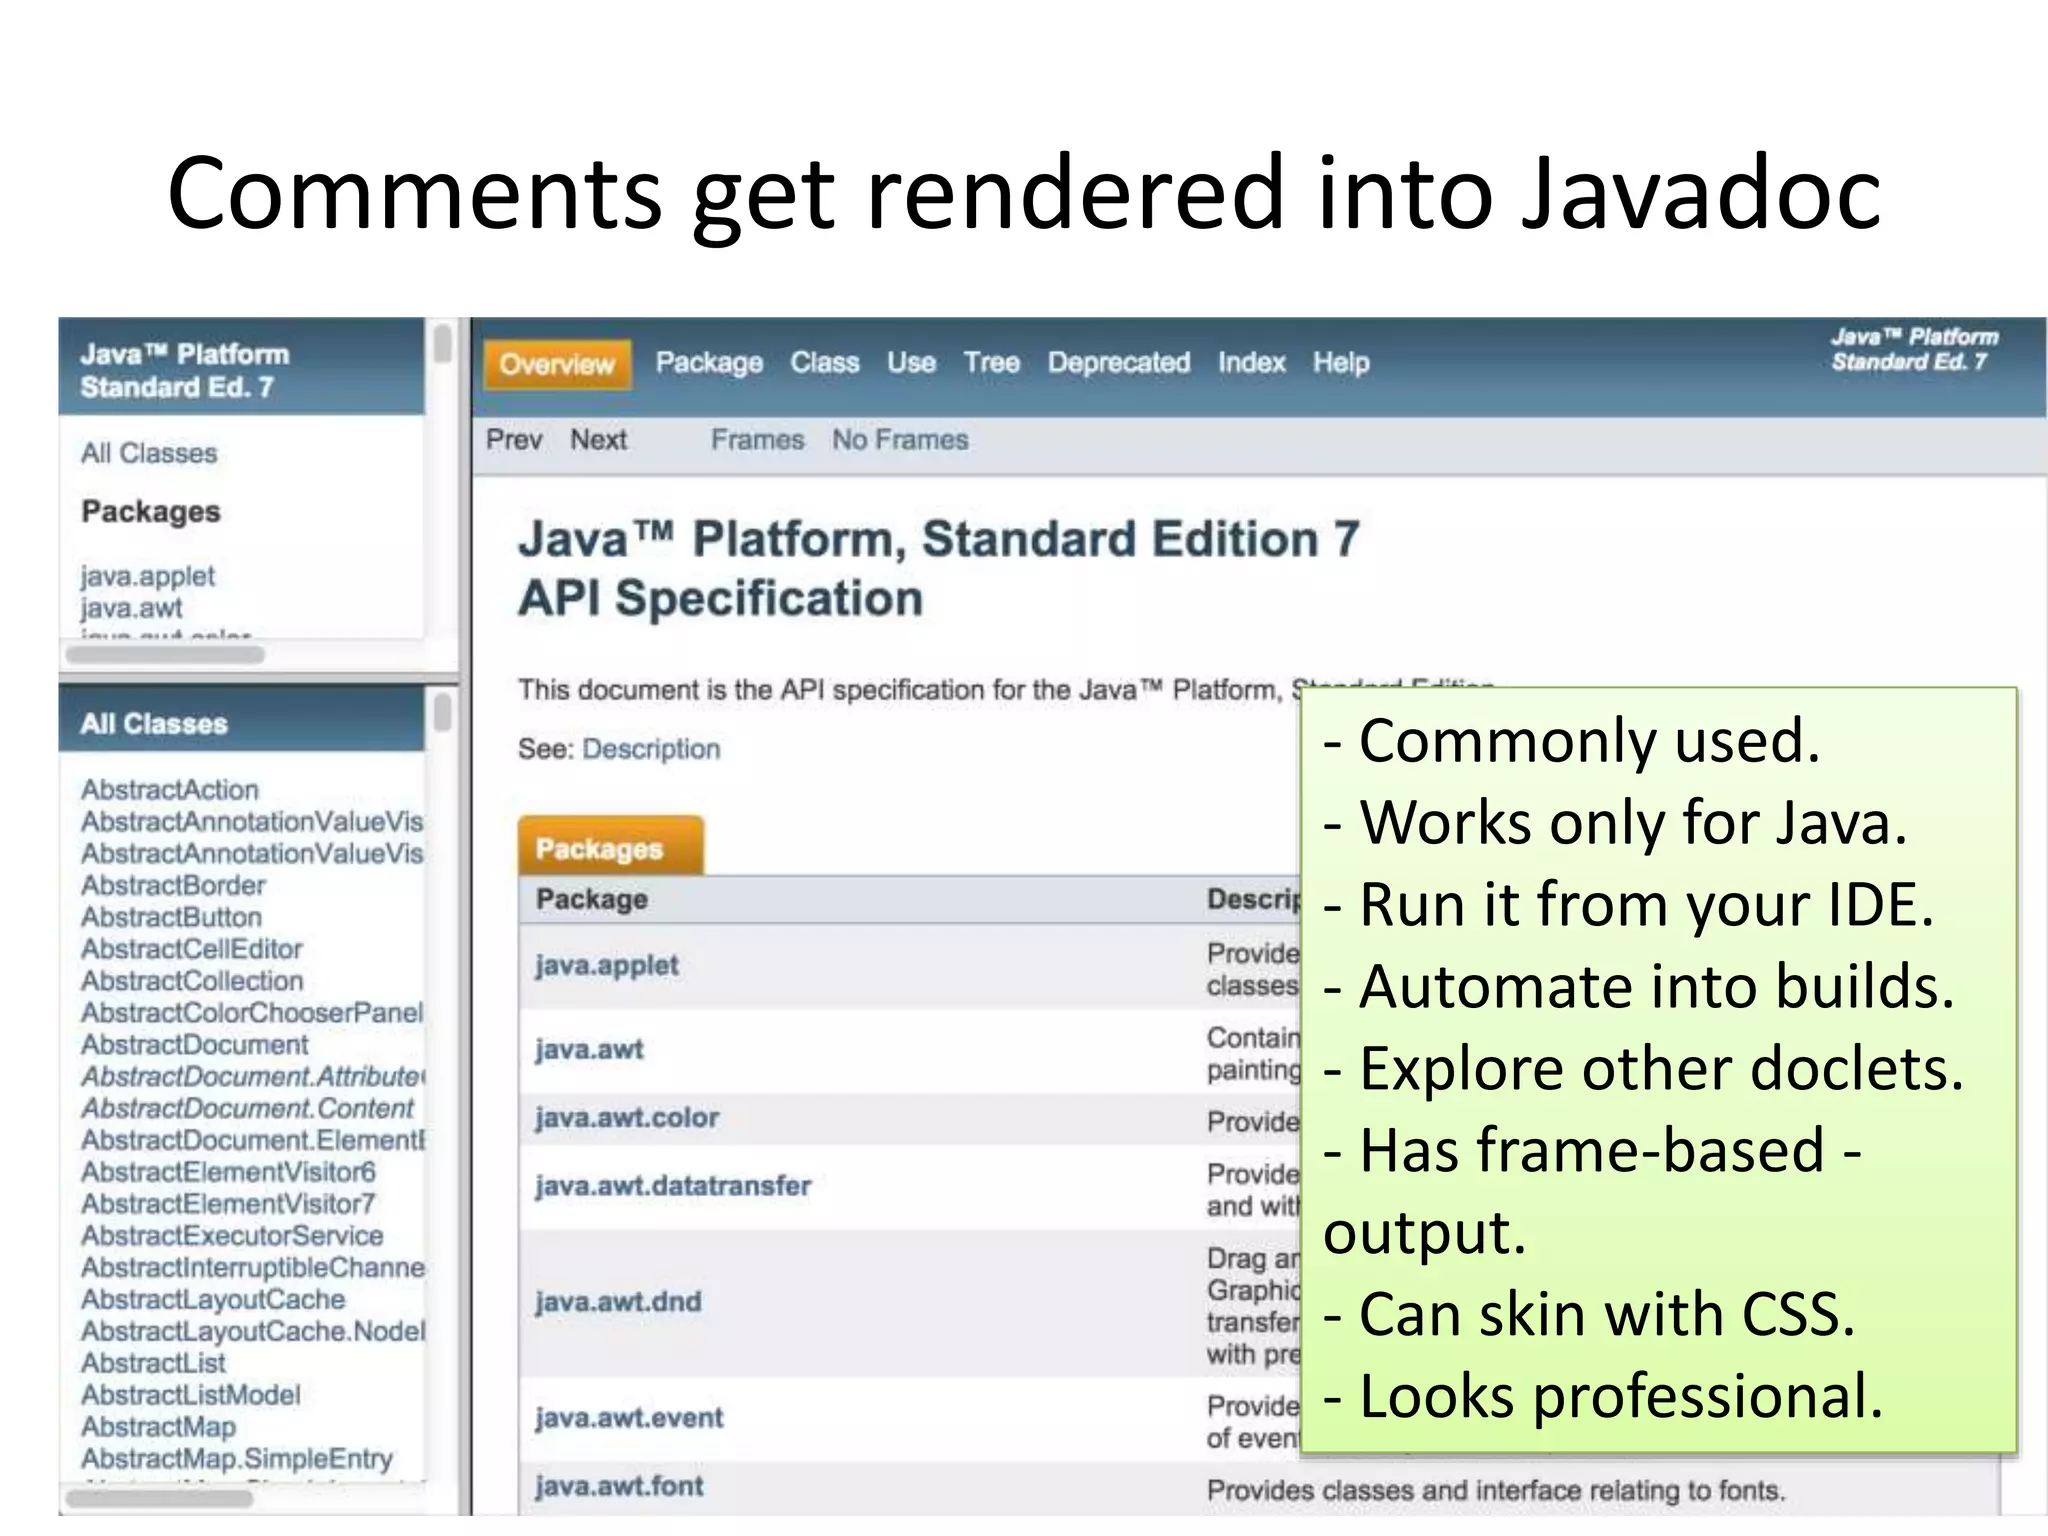
Task: Open the java.awt.datatransfer package link
Action: (x=673, y=1186)
